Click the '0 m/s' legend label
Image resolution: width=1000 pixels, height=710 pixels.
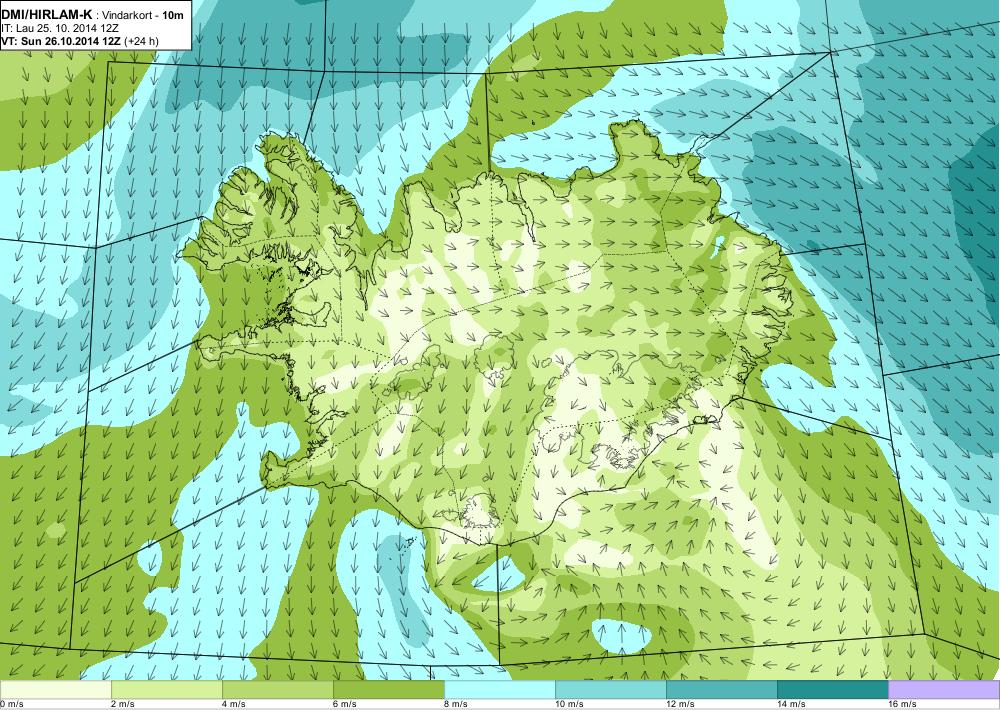[x=11, y=704]
